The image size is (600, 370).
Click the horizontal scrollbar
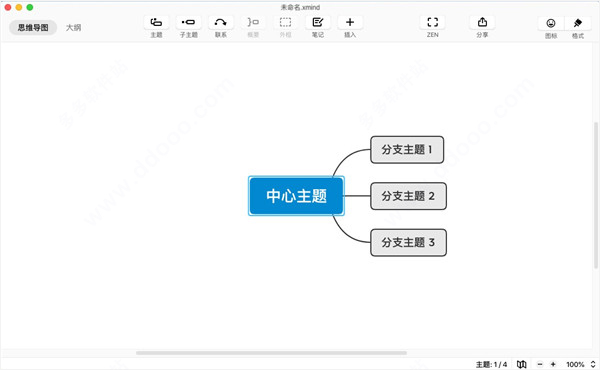(271, 353)
